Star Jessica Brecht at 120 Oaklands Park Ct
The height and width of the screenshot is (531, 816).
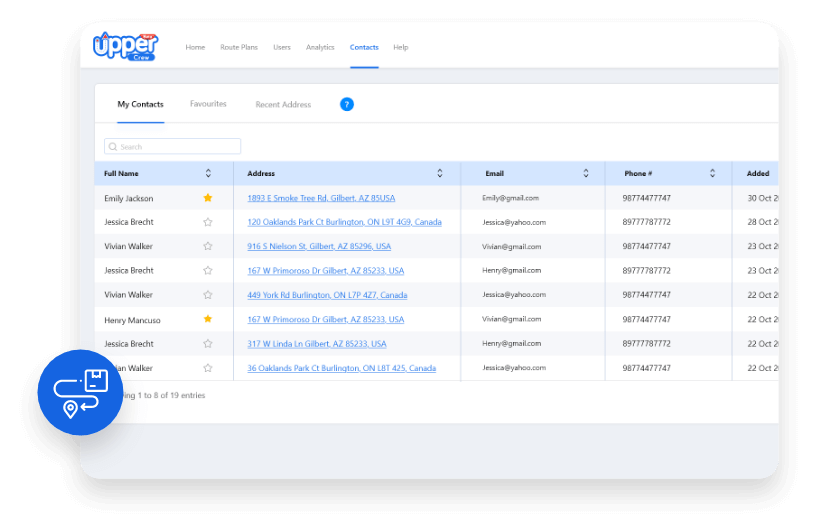point(208,222)
